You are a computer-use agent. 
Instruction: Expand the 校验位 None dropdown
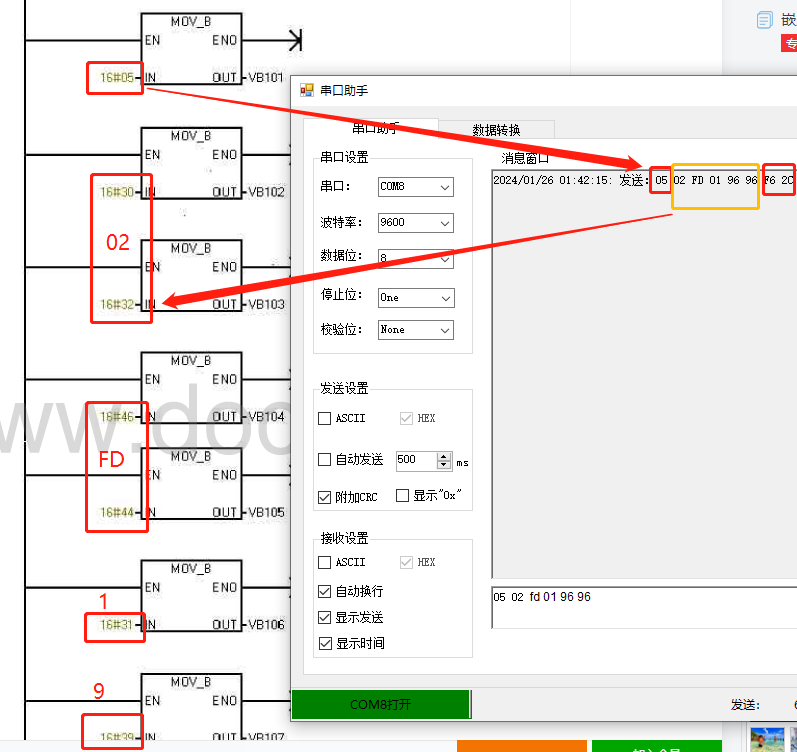[415, 329]
